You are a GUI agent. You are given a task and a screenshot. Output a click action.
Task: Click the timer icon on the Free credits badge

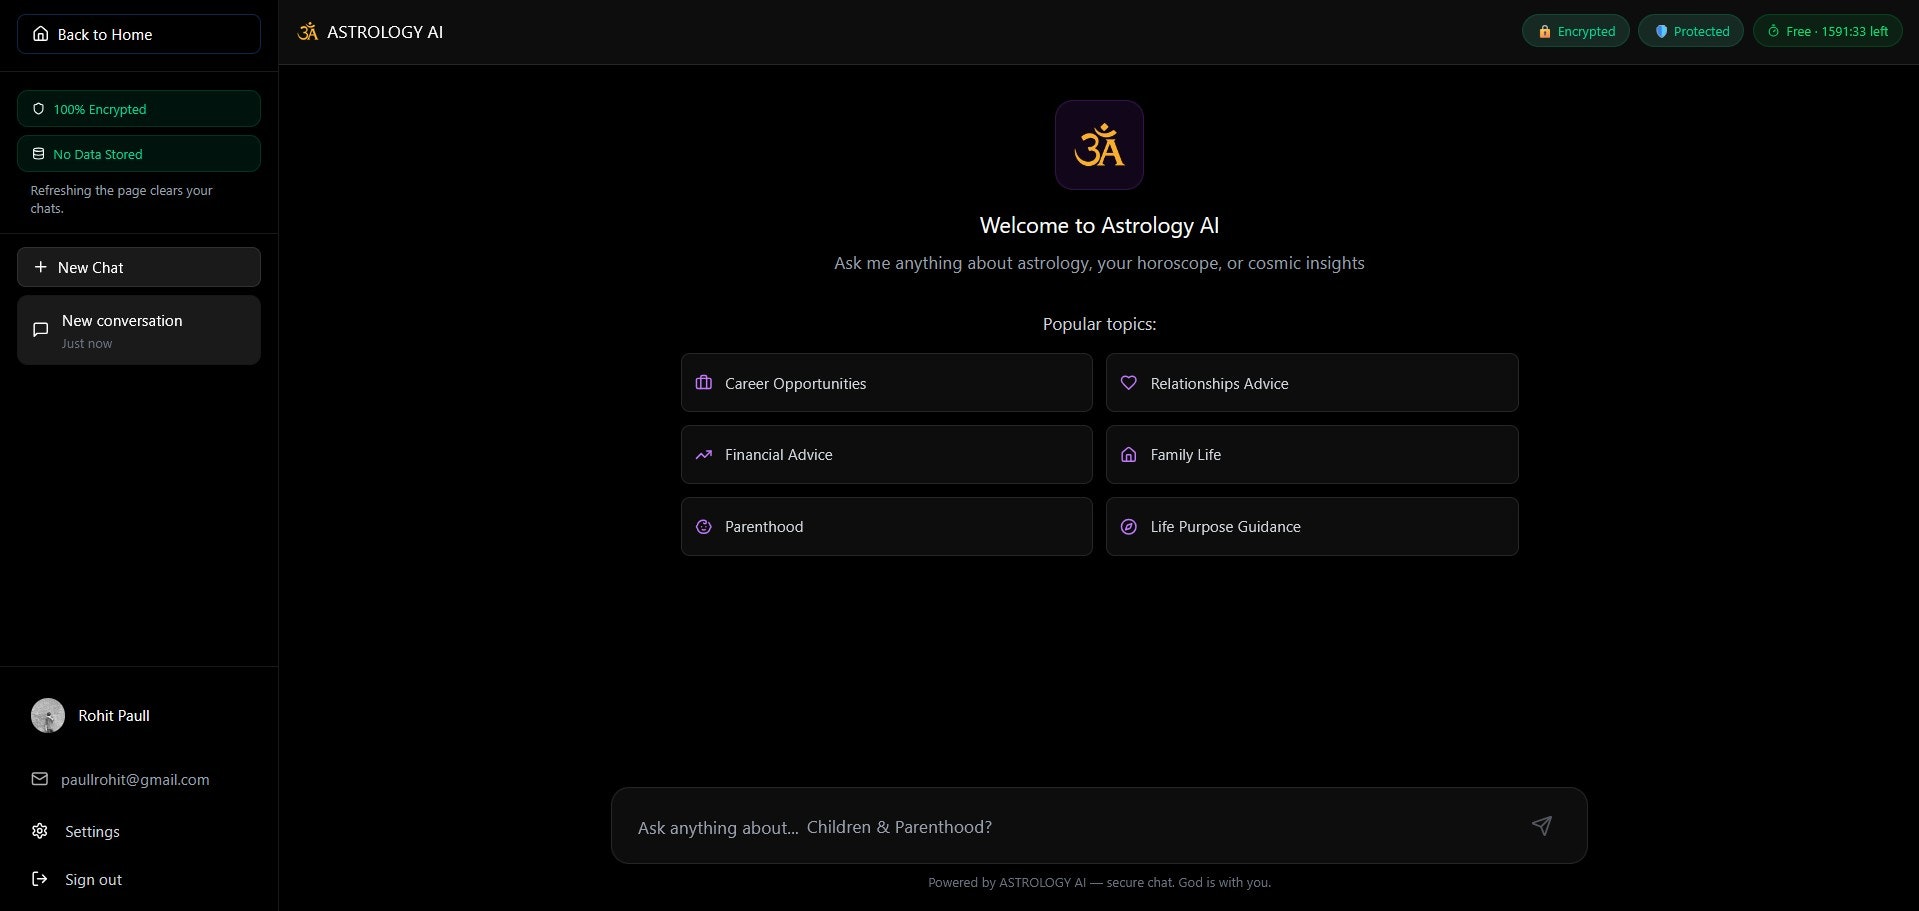click(x=1770, y=31)
